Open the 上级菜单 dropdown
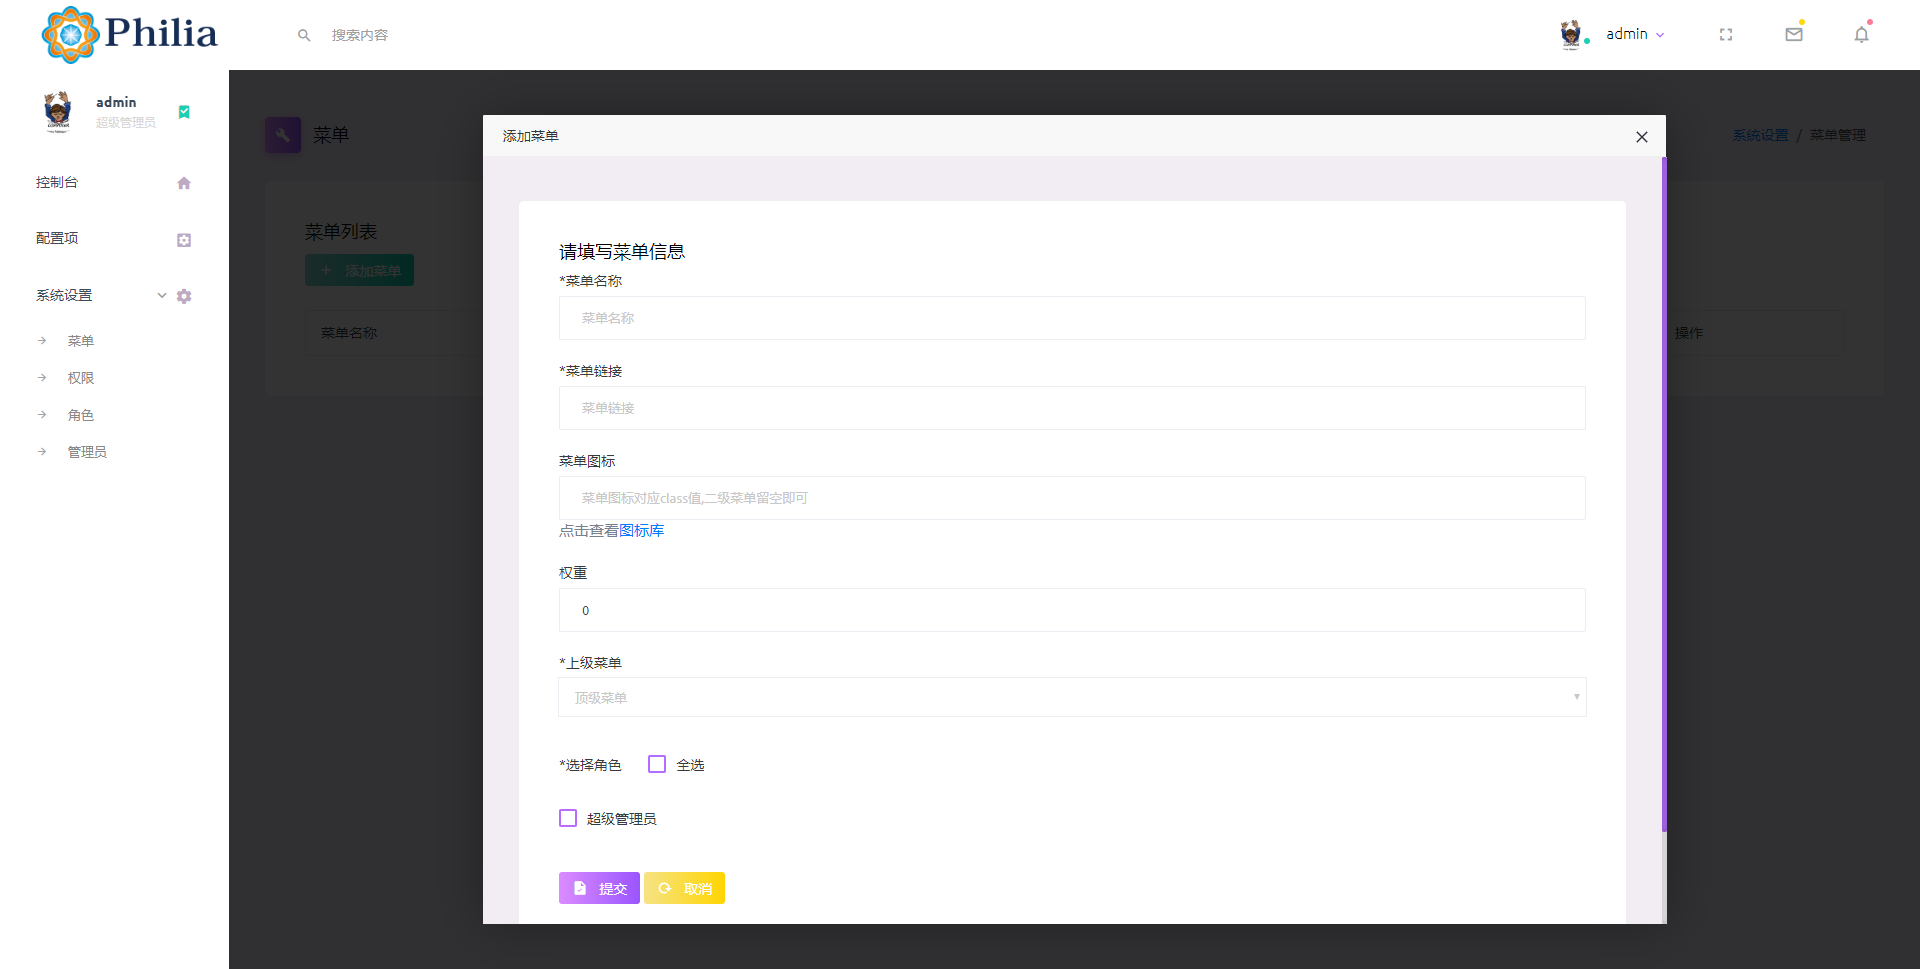 pyautogui.click(x=1072, y=697)
